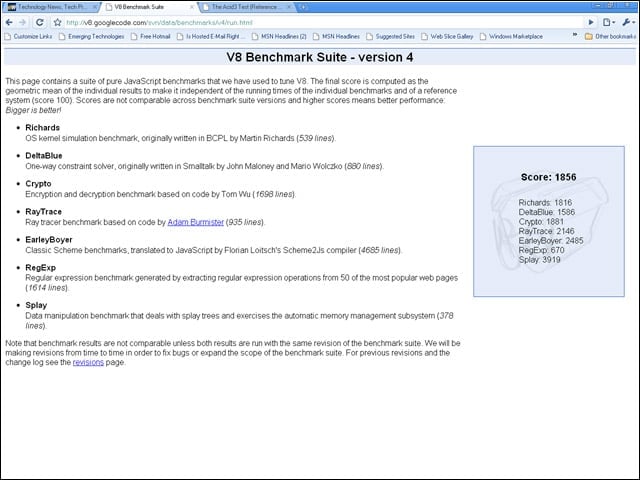Viewport: 640px width, 480px height.
Task: Click the DeltaBlue: 1586 result line
Action: point(547,212)
